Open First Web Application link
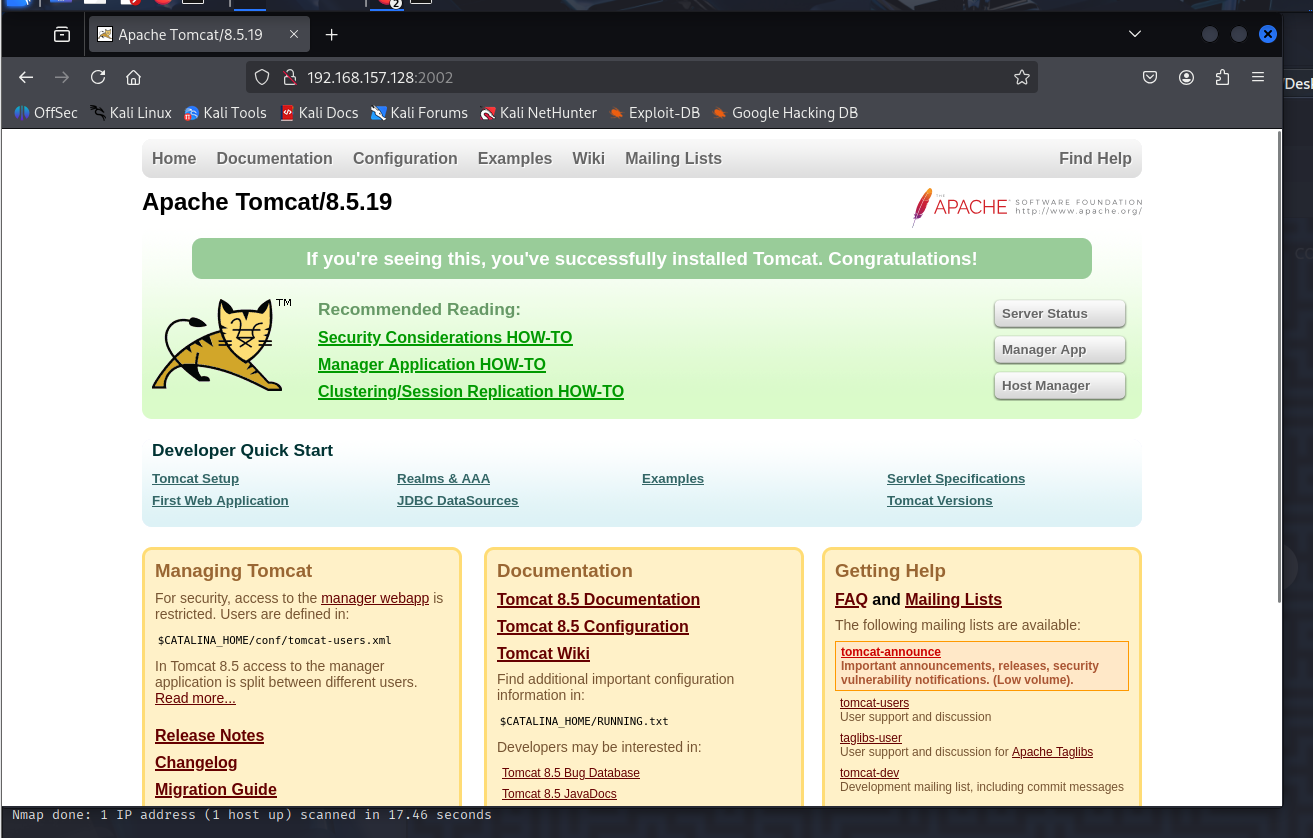This screenshot has width=1313, height=838. 220,500
